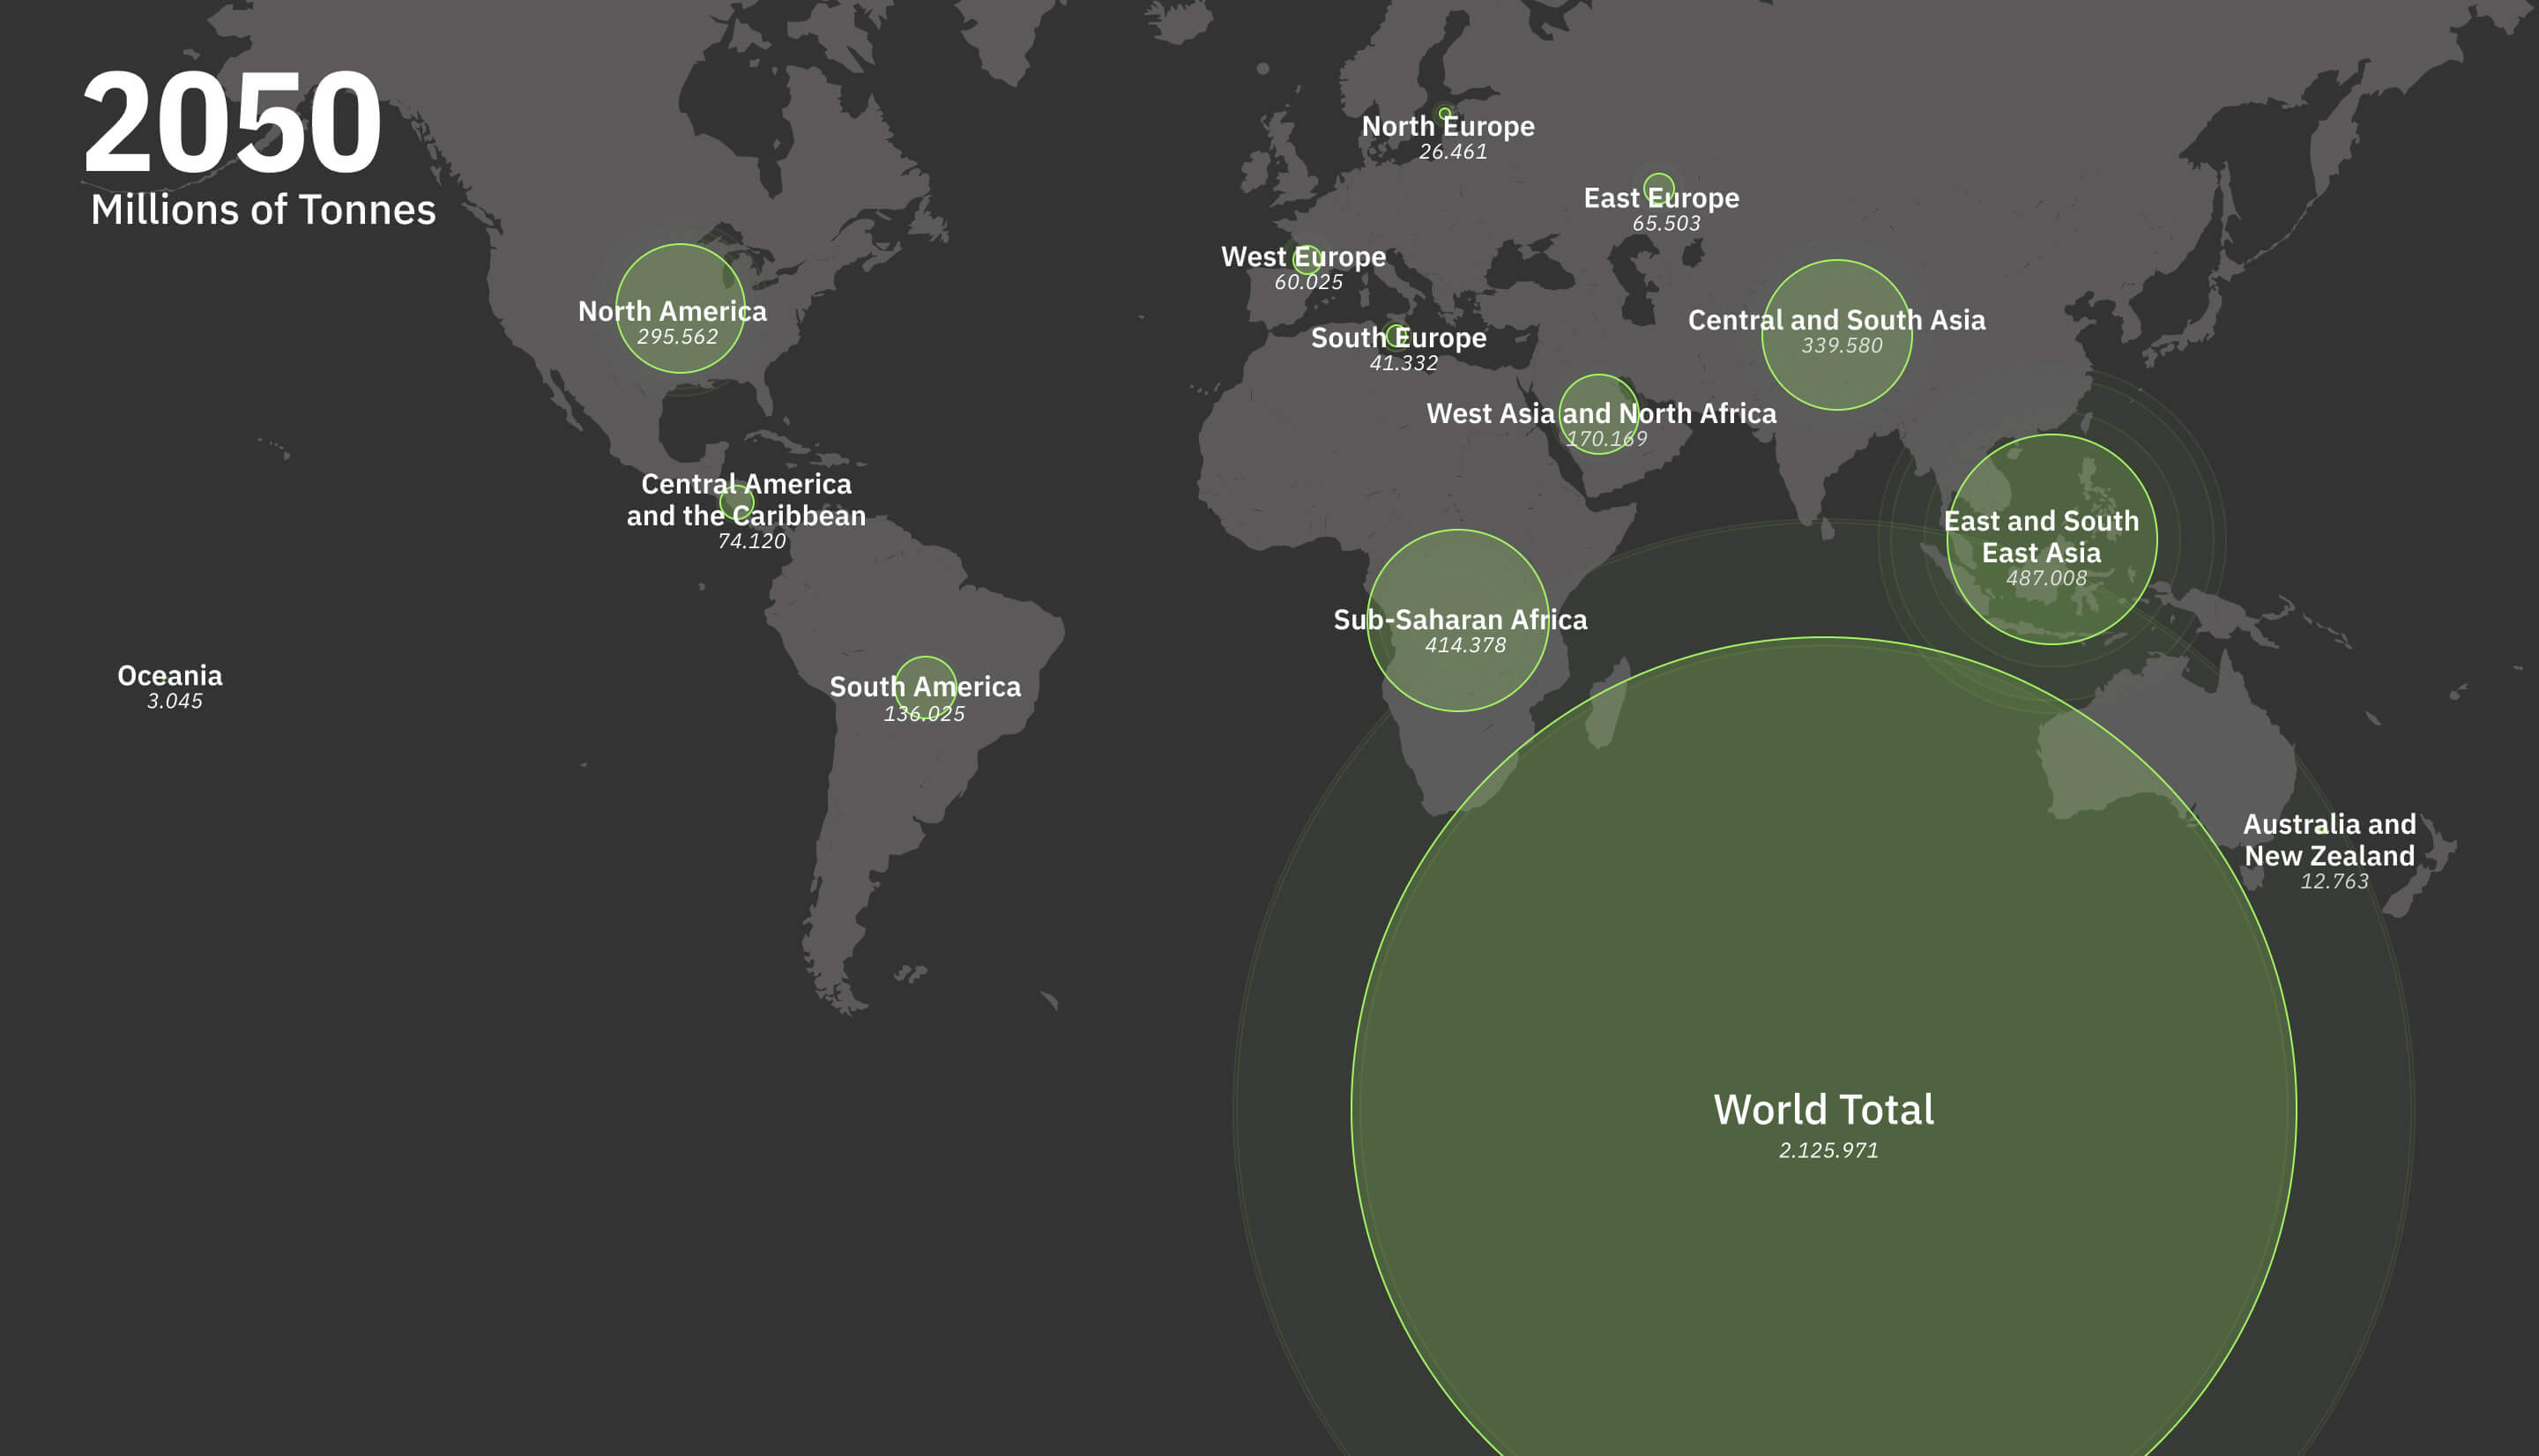Viewport: 2539px width, 1456px height.
Task: Click the Millions of Tonnes subtitle
Action: (263, 210)
